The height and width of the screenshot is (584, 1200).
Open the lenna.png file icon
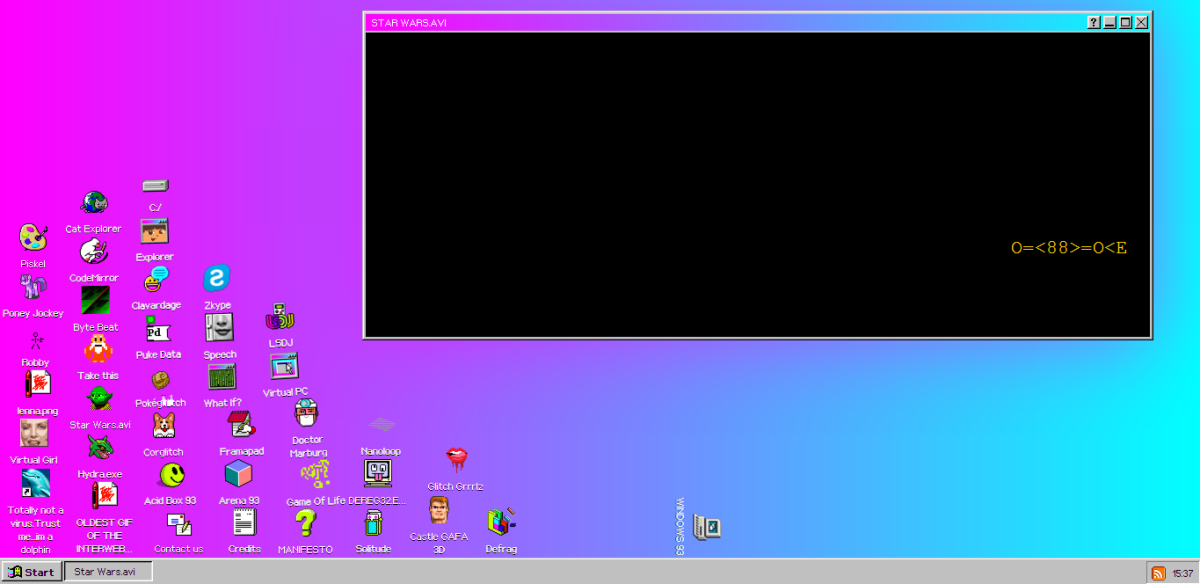[x=37, y=384]
